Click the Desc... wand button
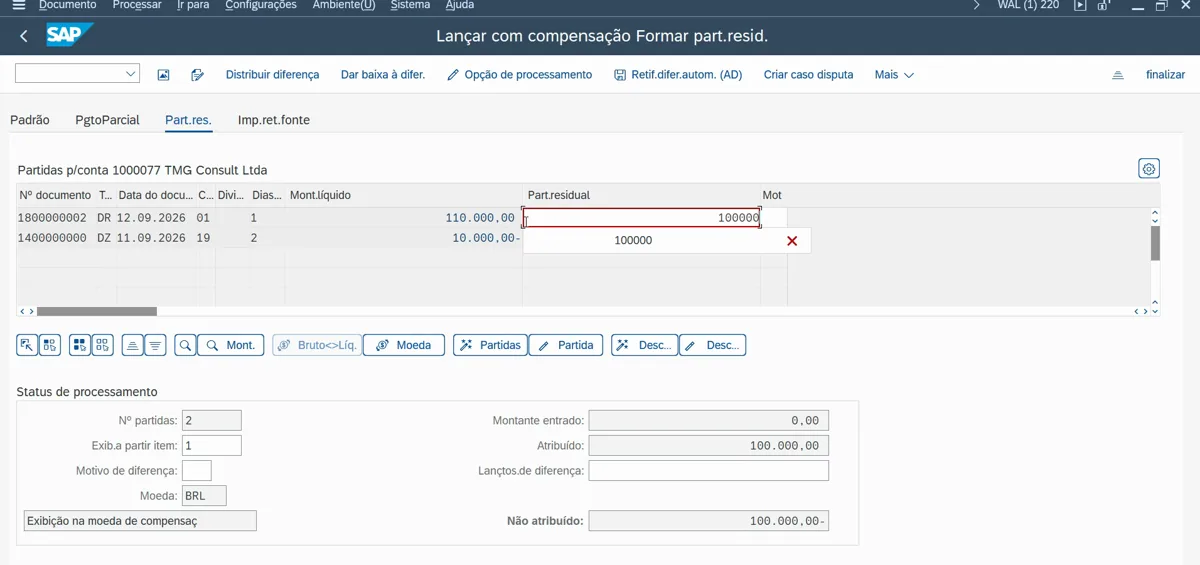The width and height of the screenshot is (1200, 565). pyautogui.click(x=645, y=345)
